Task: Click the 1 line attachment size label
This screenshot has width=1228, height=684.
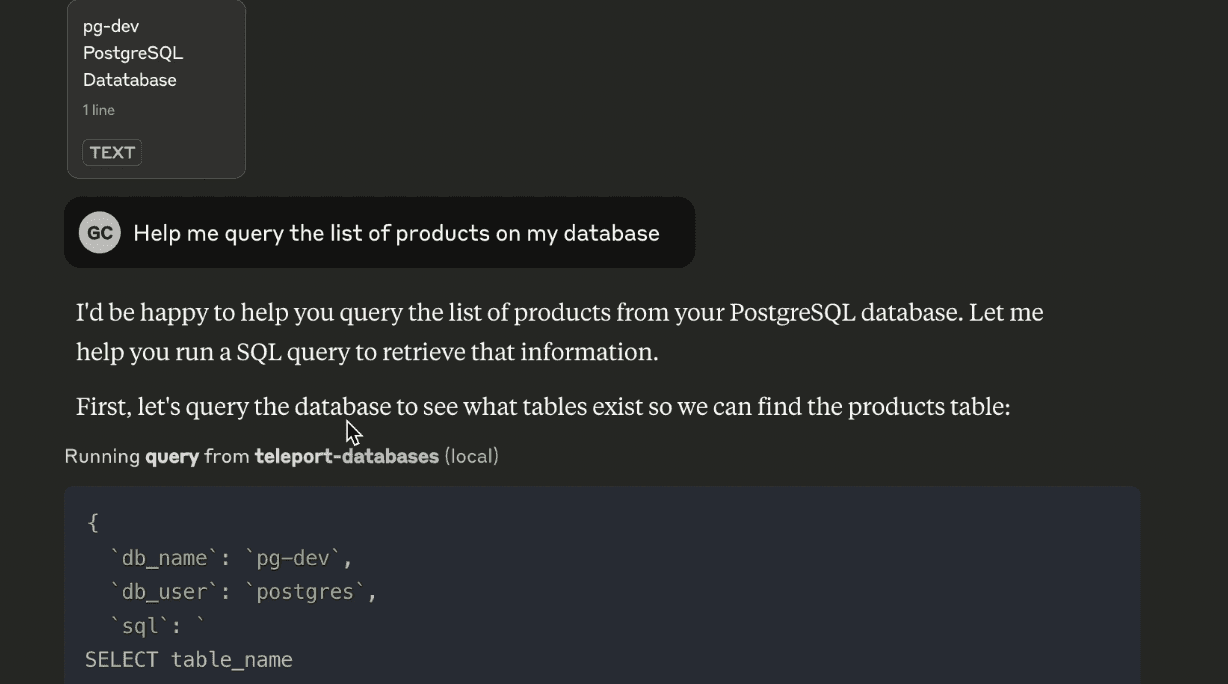Action: point(98,110)
